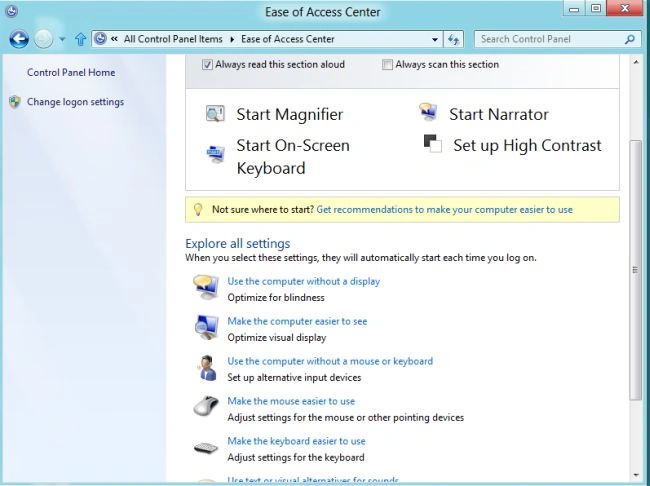The width and height of the screenshot is (650, 486).
Task: Click Optimize visual display text
Action: [276, 338]
